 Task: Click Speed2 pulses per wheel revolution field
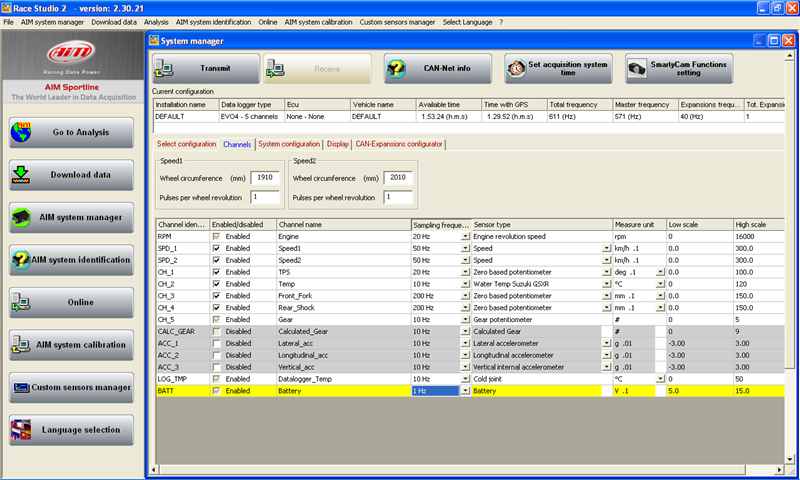coord(398,197)
